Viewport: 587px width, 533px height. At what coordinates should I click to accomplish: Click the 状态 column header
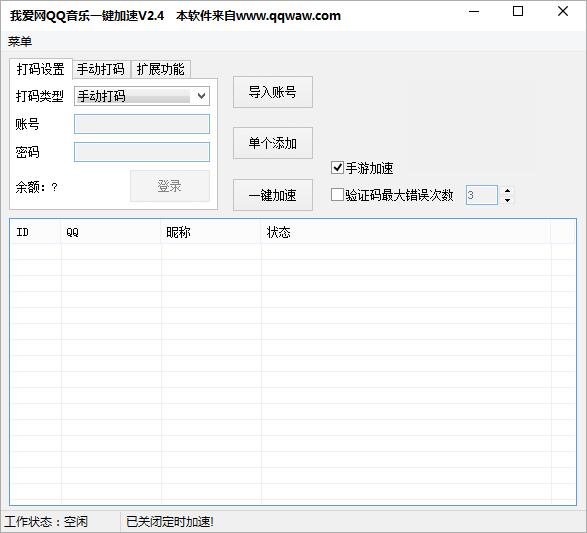[406, 232]
